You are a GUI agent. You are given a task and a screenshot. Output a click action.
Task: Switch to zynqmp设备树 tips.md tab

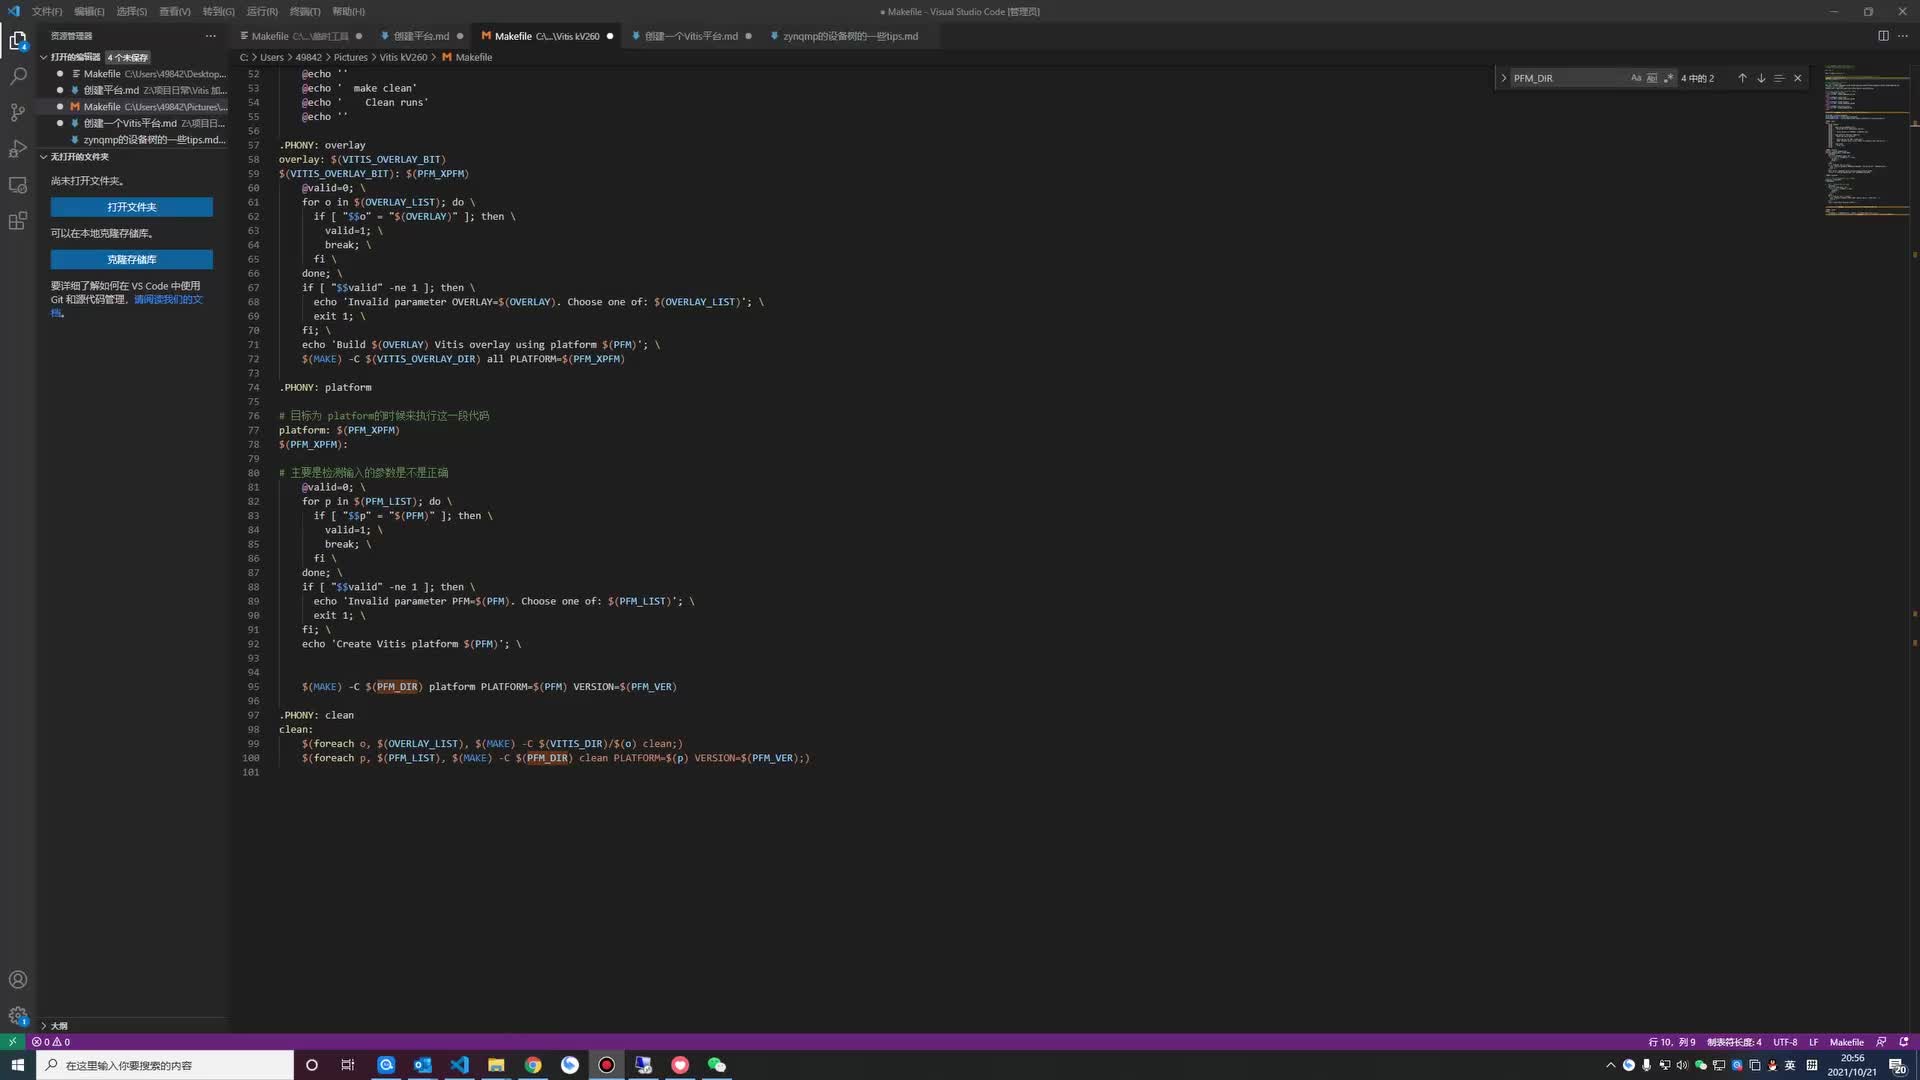(850, 36)
